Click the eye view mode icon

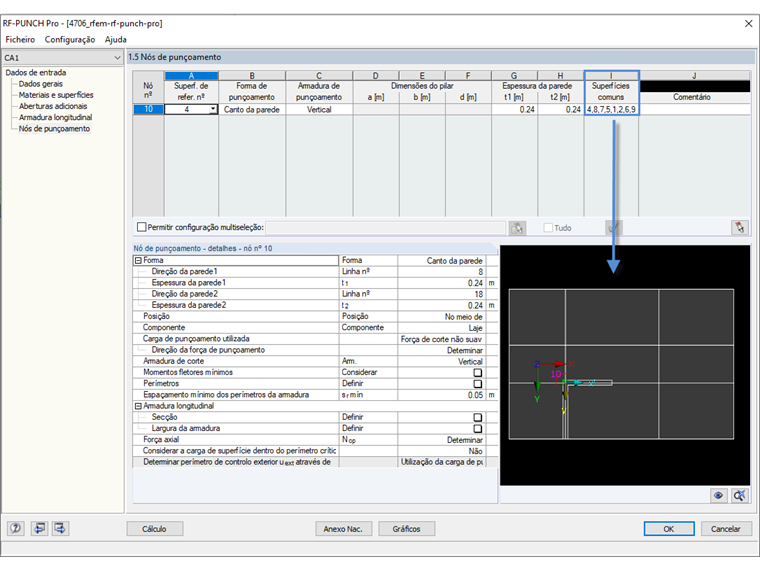[x=718, y=495]
